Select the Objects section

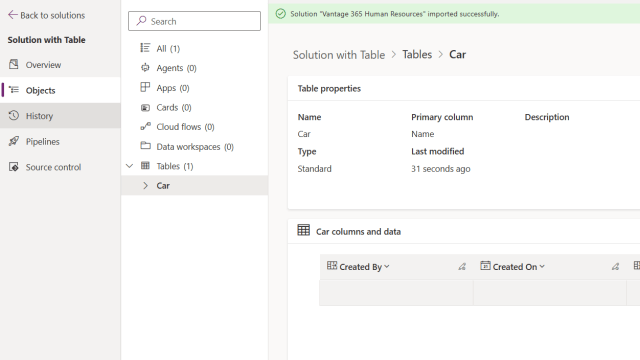pos(60,90)
